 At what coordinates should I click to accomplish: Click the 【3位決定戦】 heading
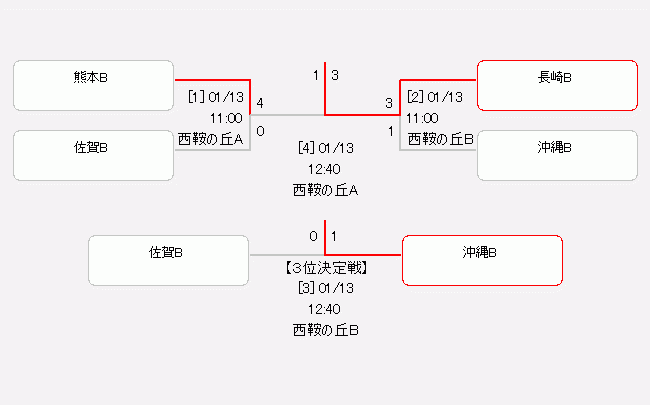(x=326, y=268)
